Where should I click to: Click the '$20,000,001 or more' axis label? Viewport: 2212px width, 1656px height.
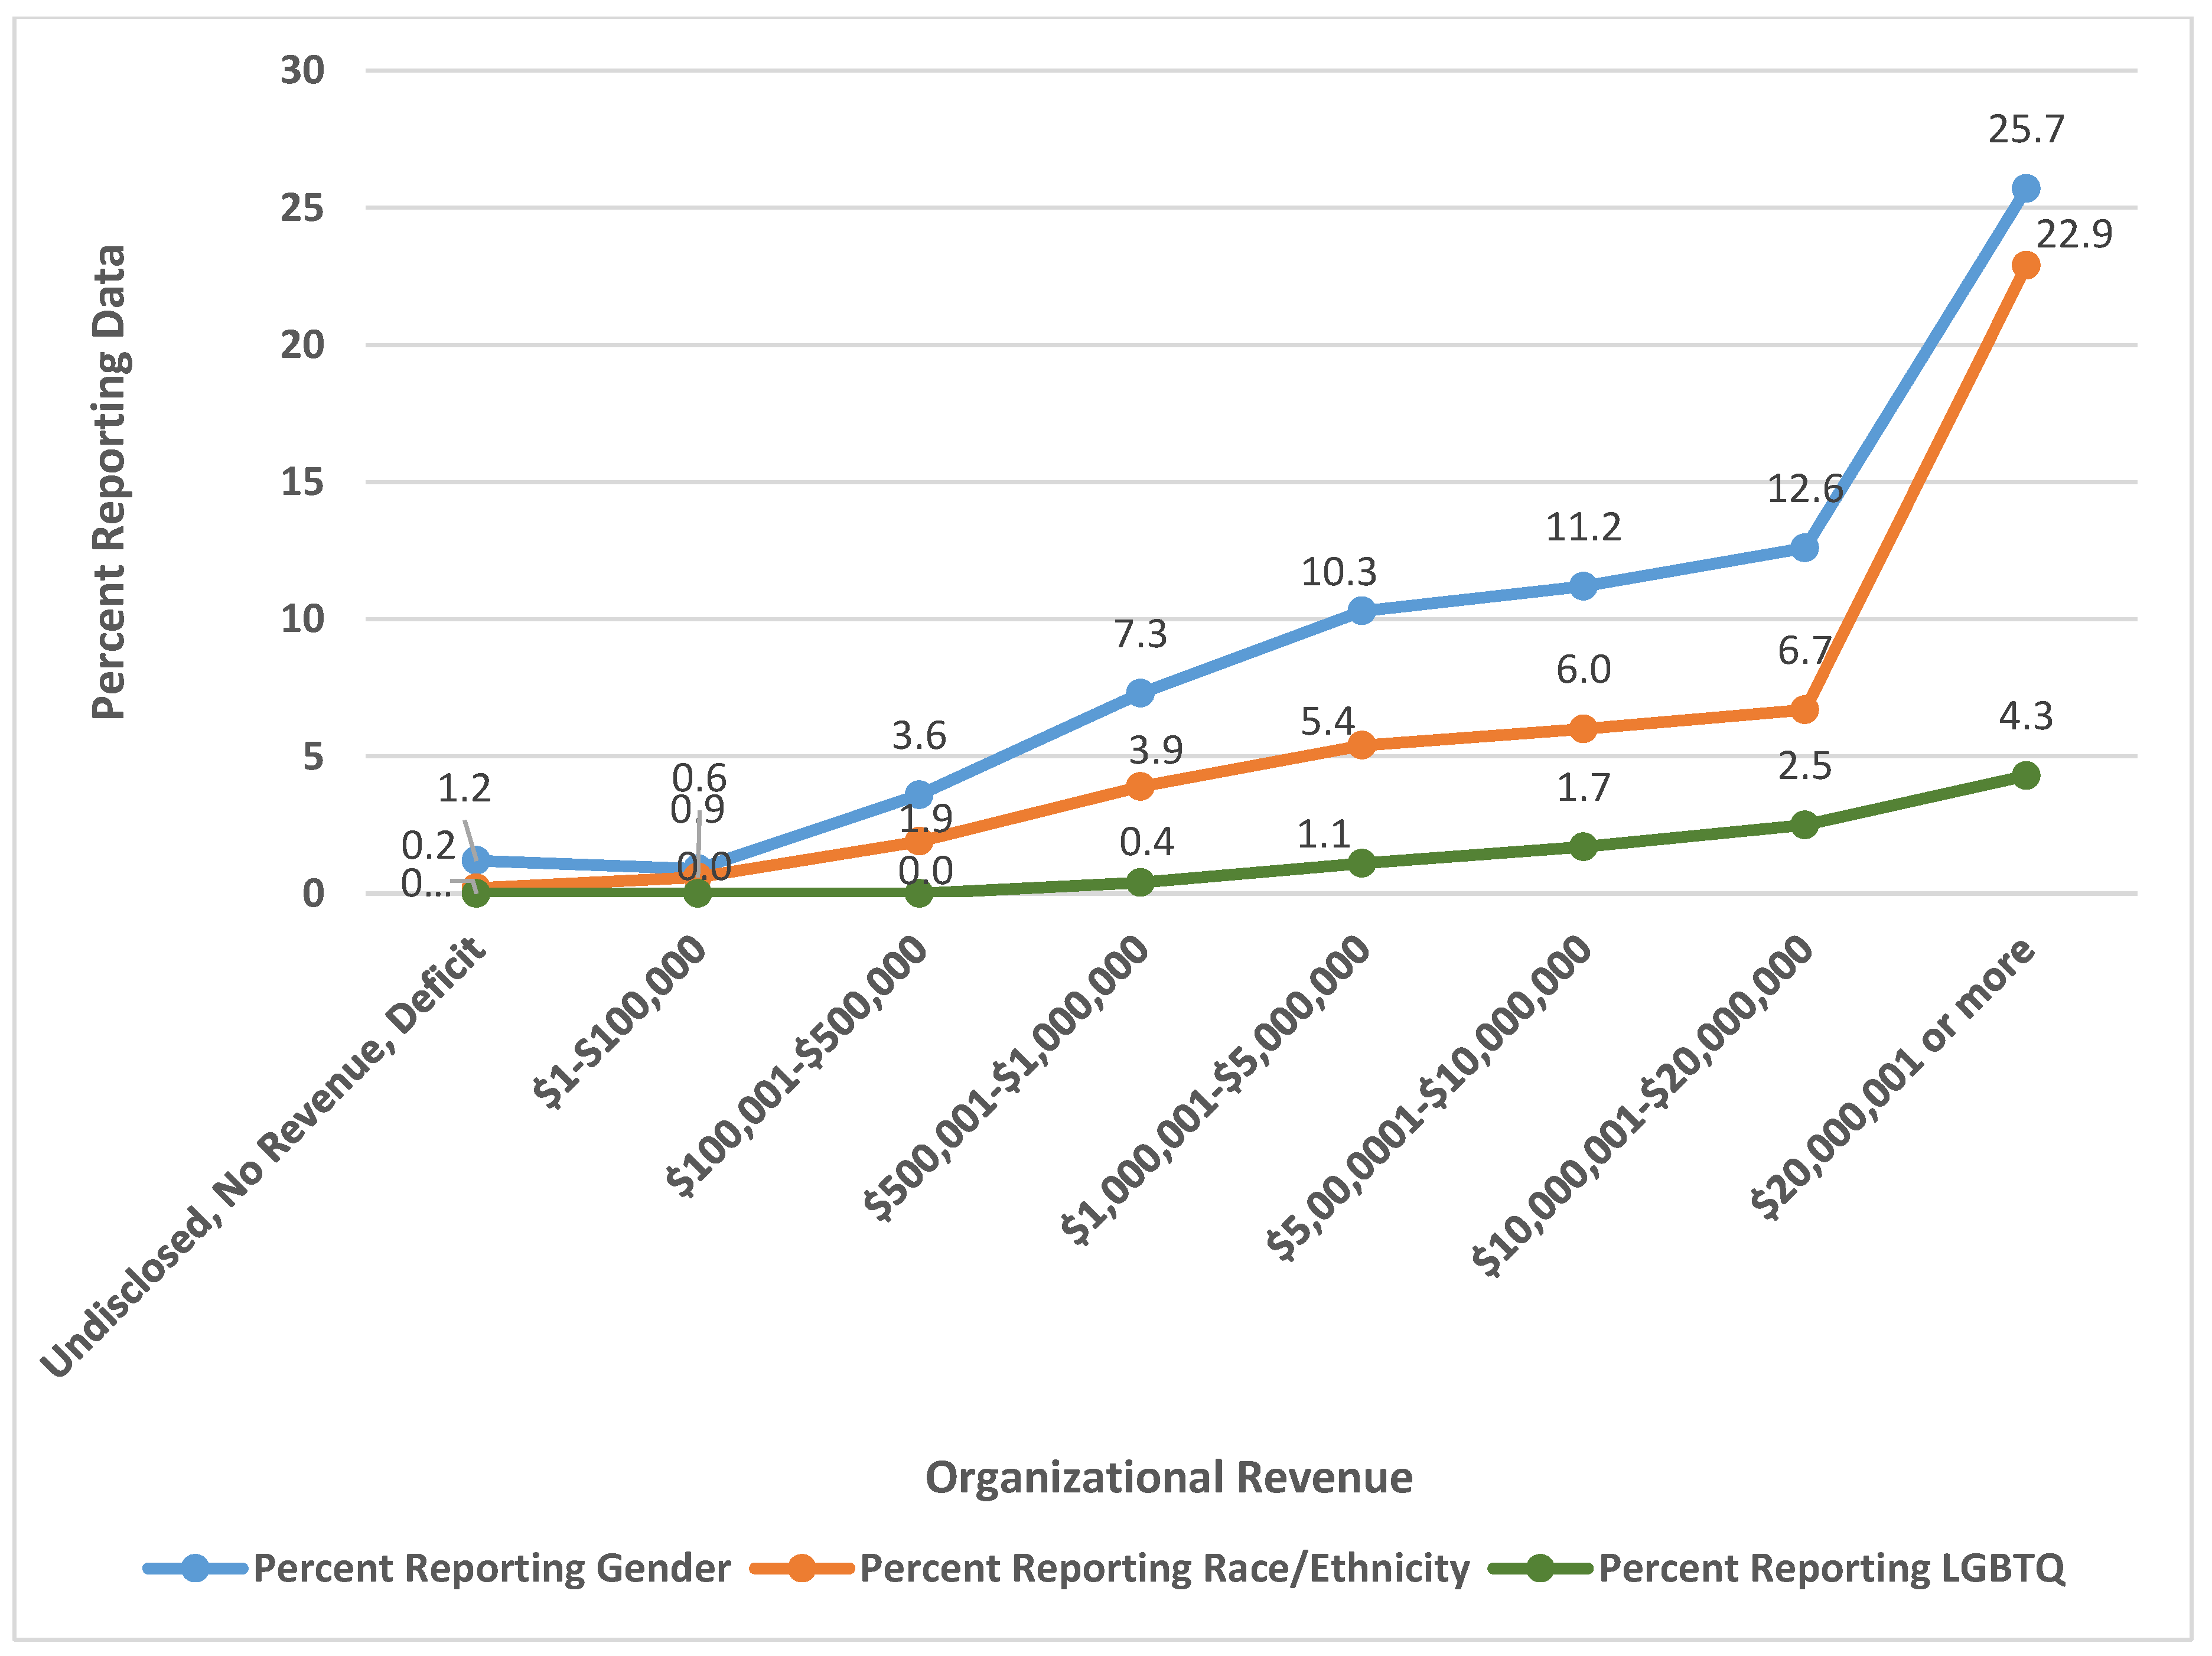click(x=1893, y=1078)
